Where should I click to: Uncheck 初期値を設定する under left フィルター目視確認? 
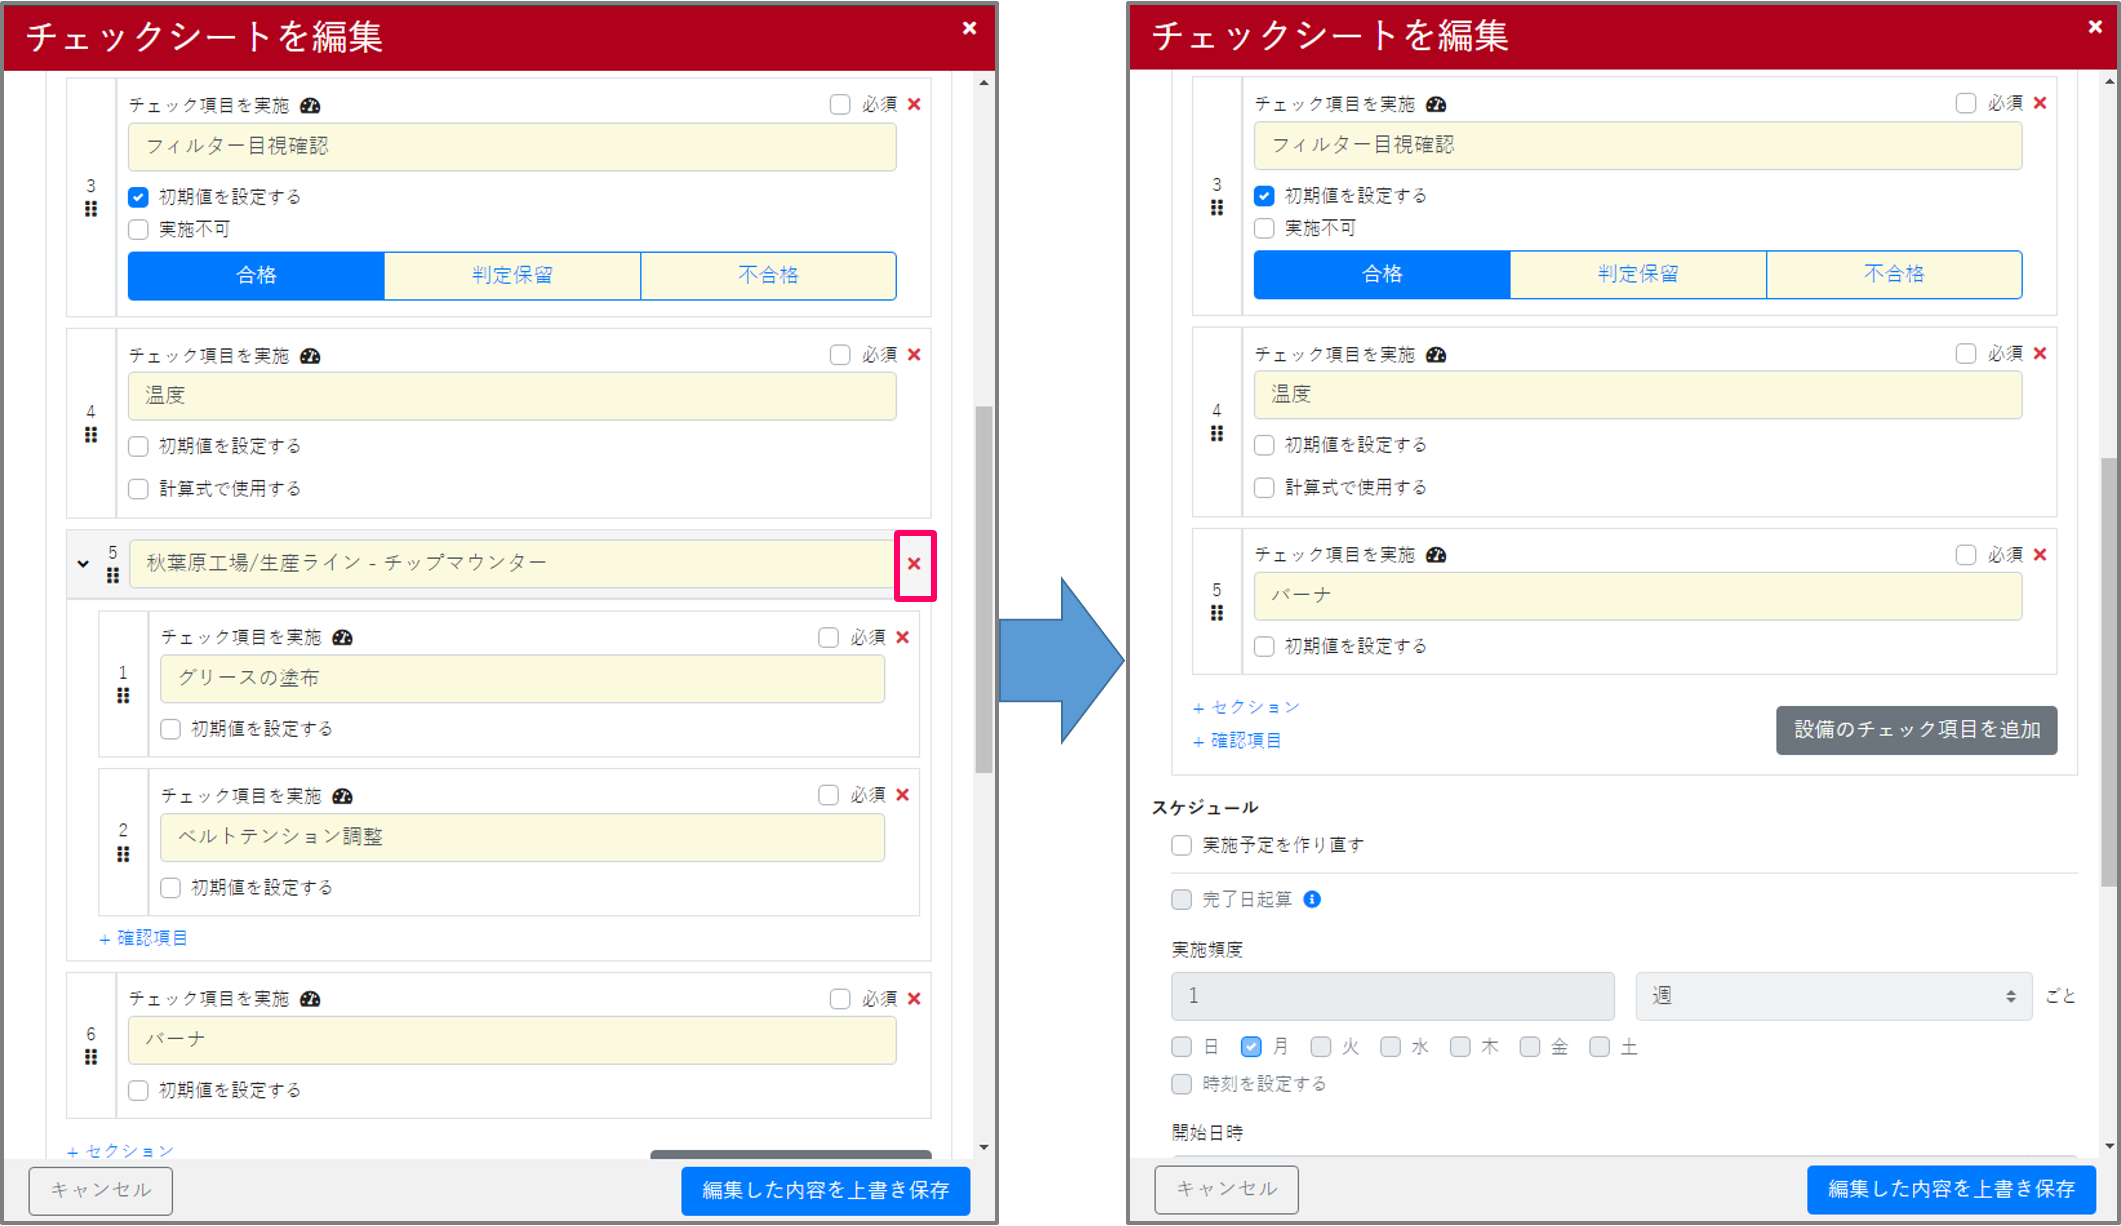click(139, 197)
